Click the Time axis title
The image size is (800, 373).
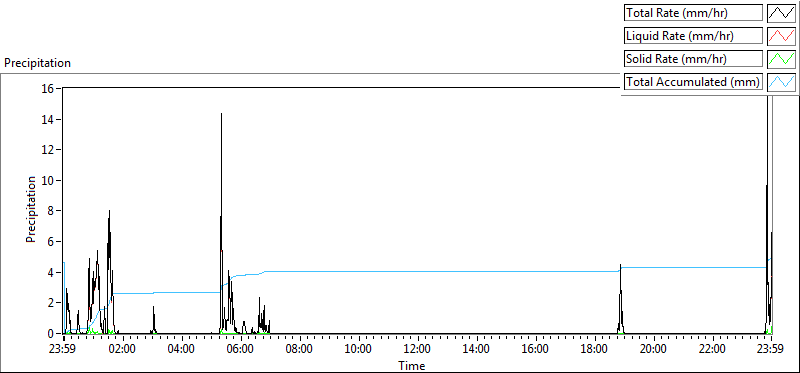(x=412, y=365)
